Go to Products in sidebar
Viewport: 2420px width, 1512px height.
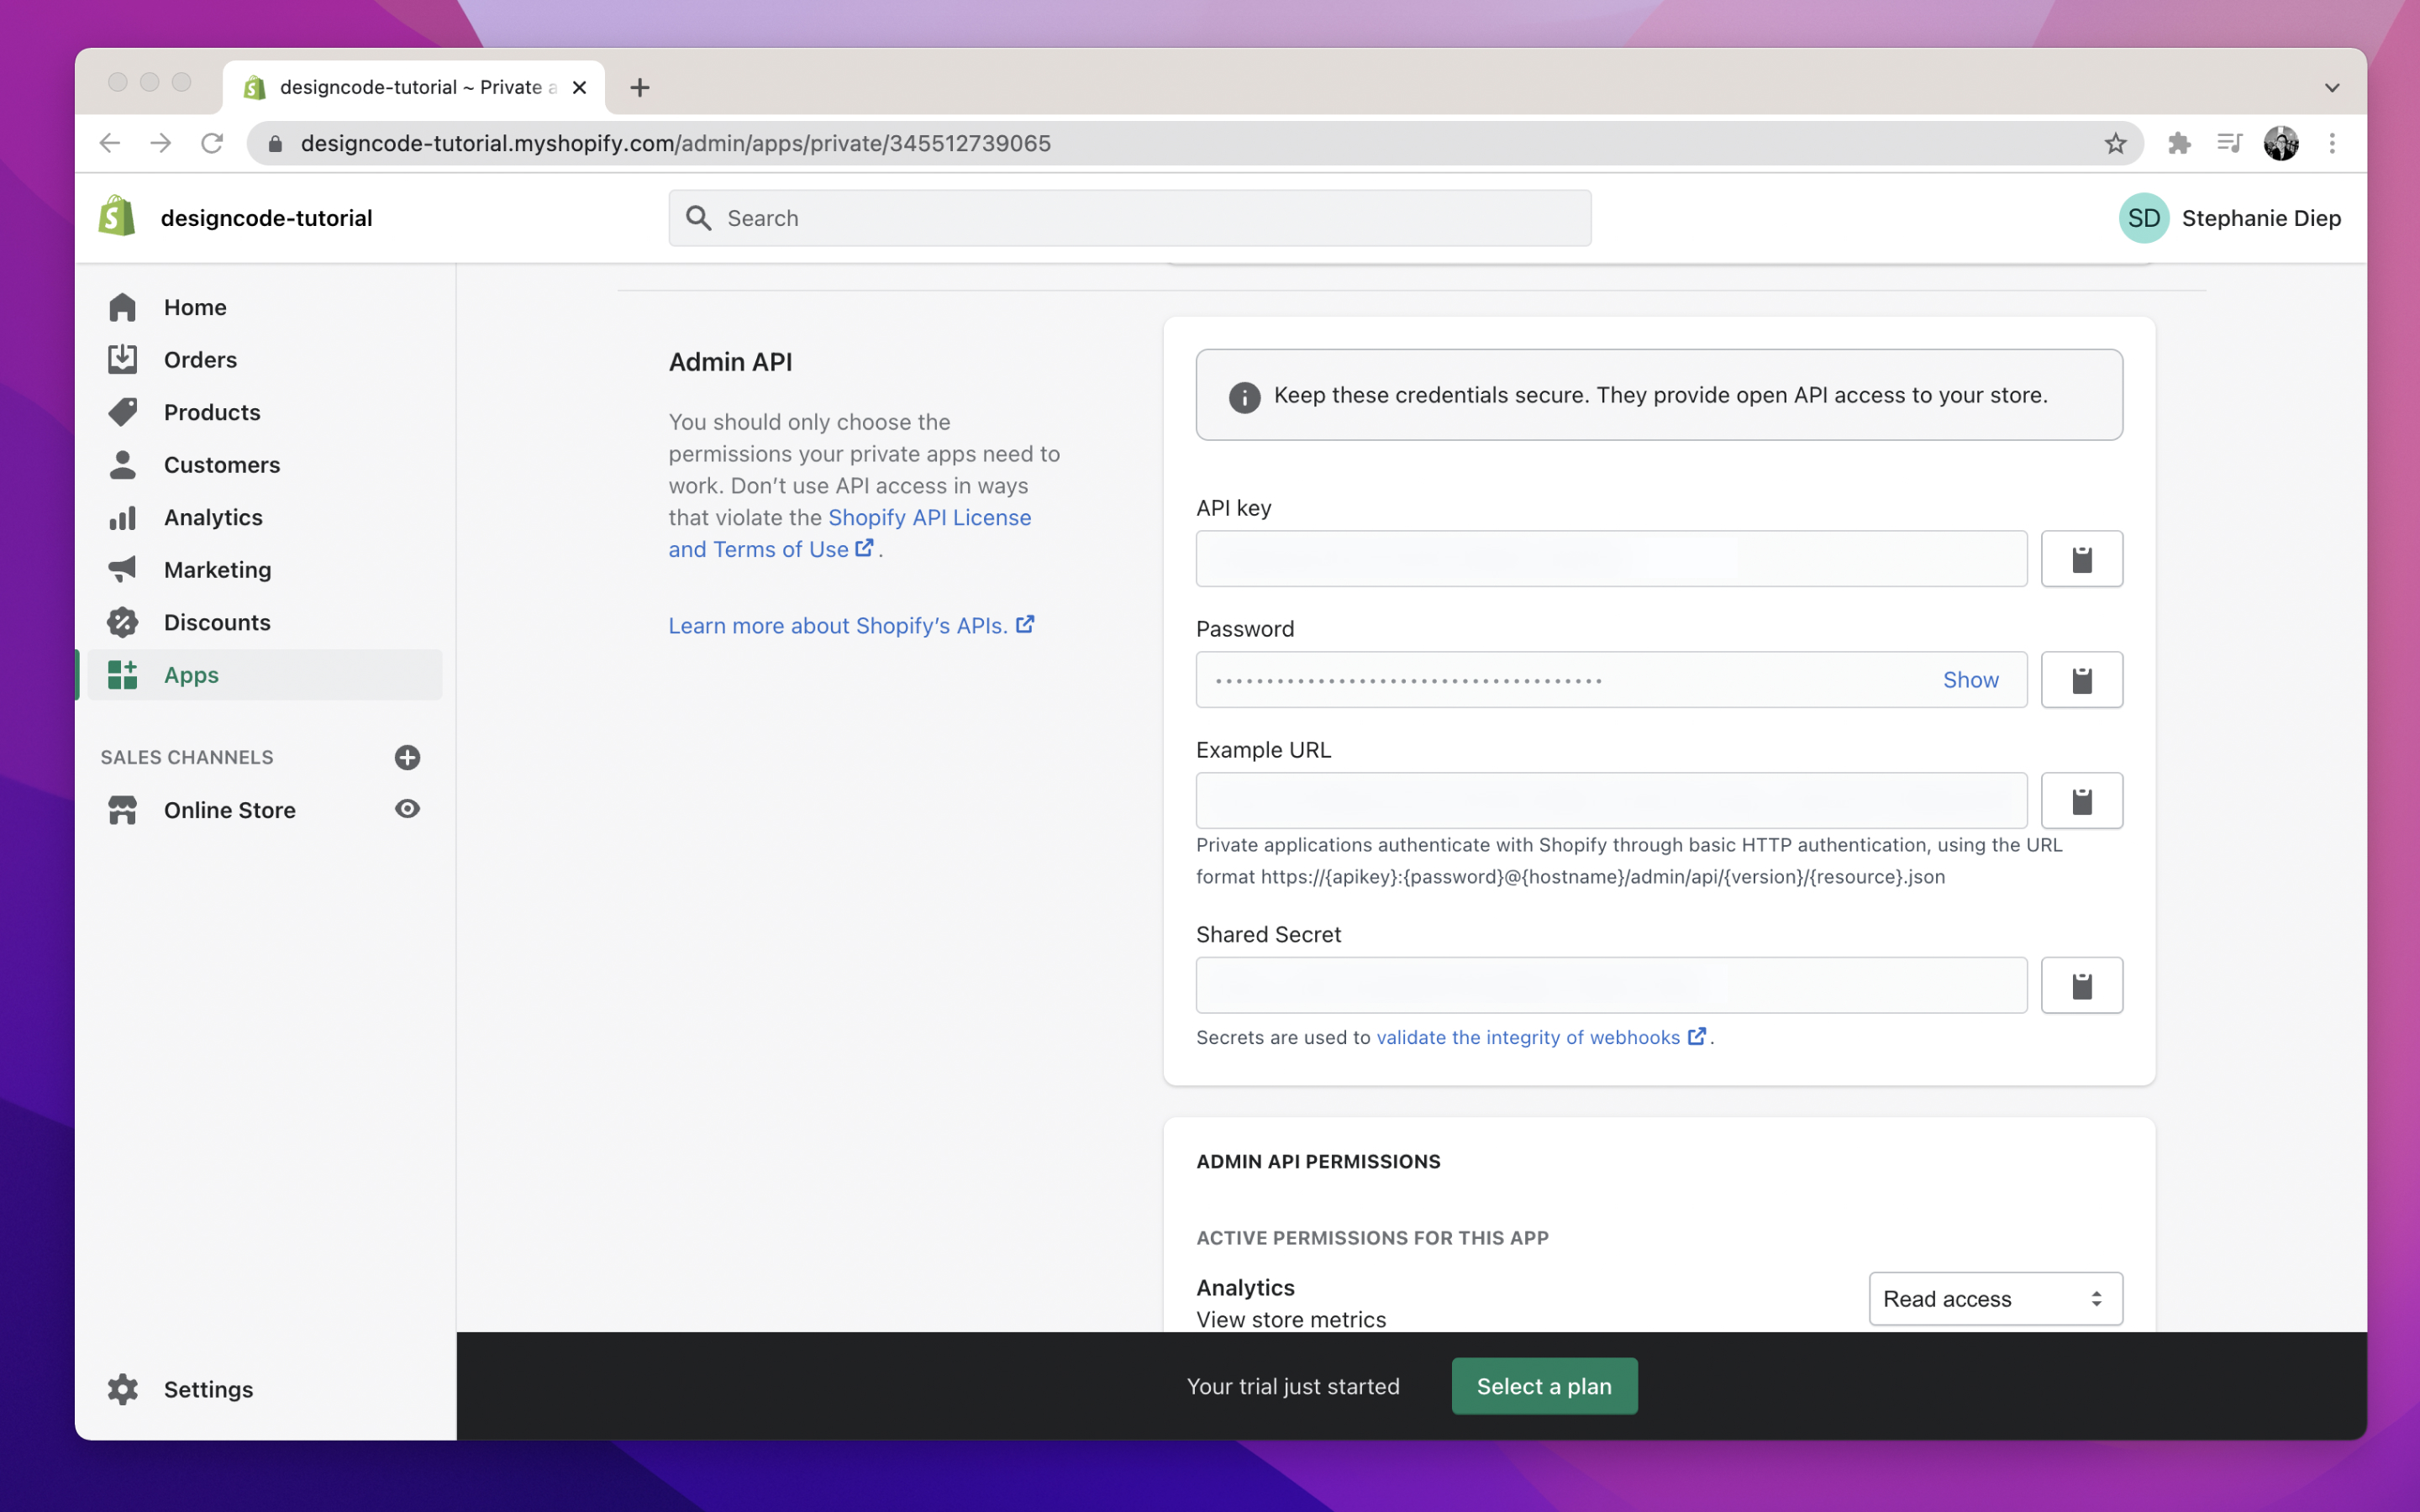click(212, 412)
